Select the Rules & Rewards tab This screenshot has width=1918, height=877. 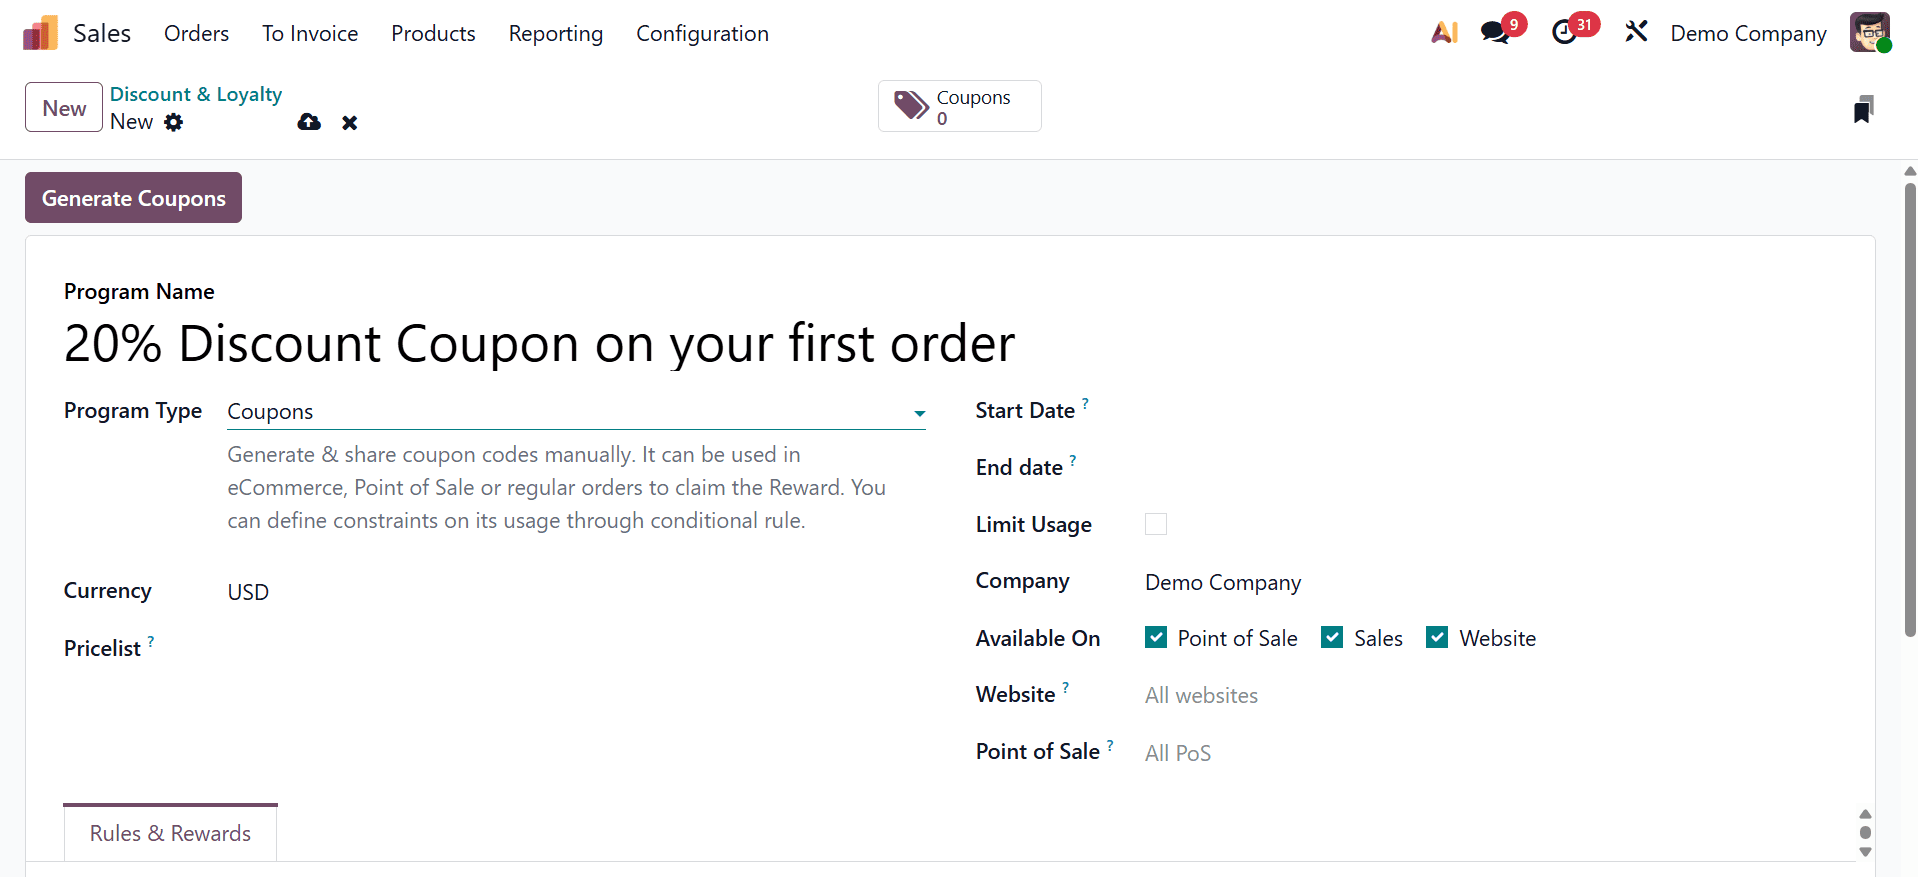[x=170, y=833]
